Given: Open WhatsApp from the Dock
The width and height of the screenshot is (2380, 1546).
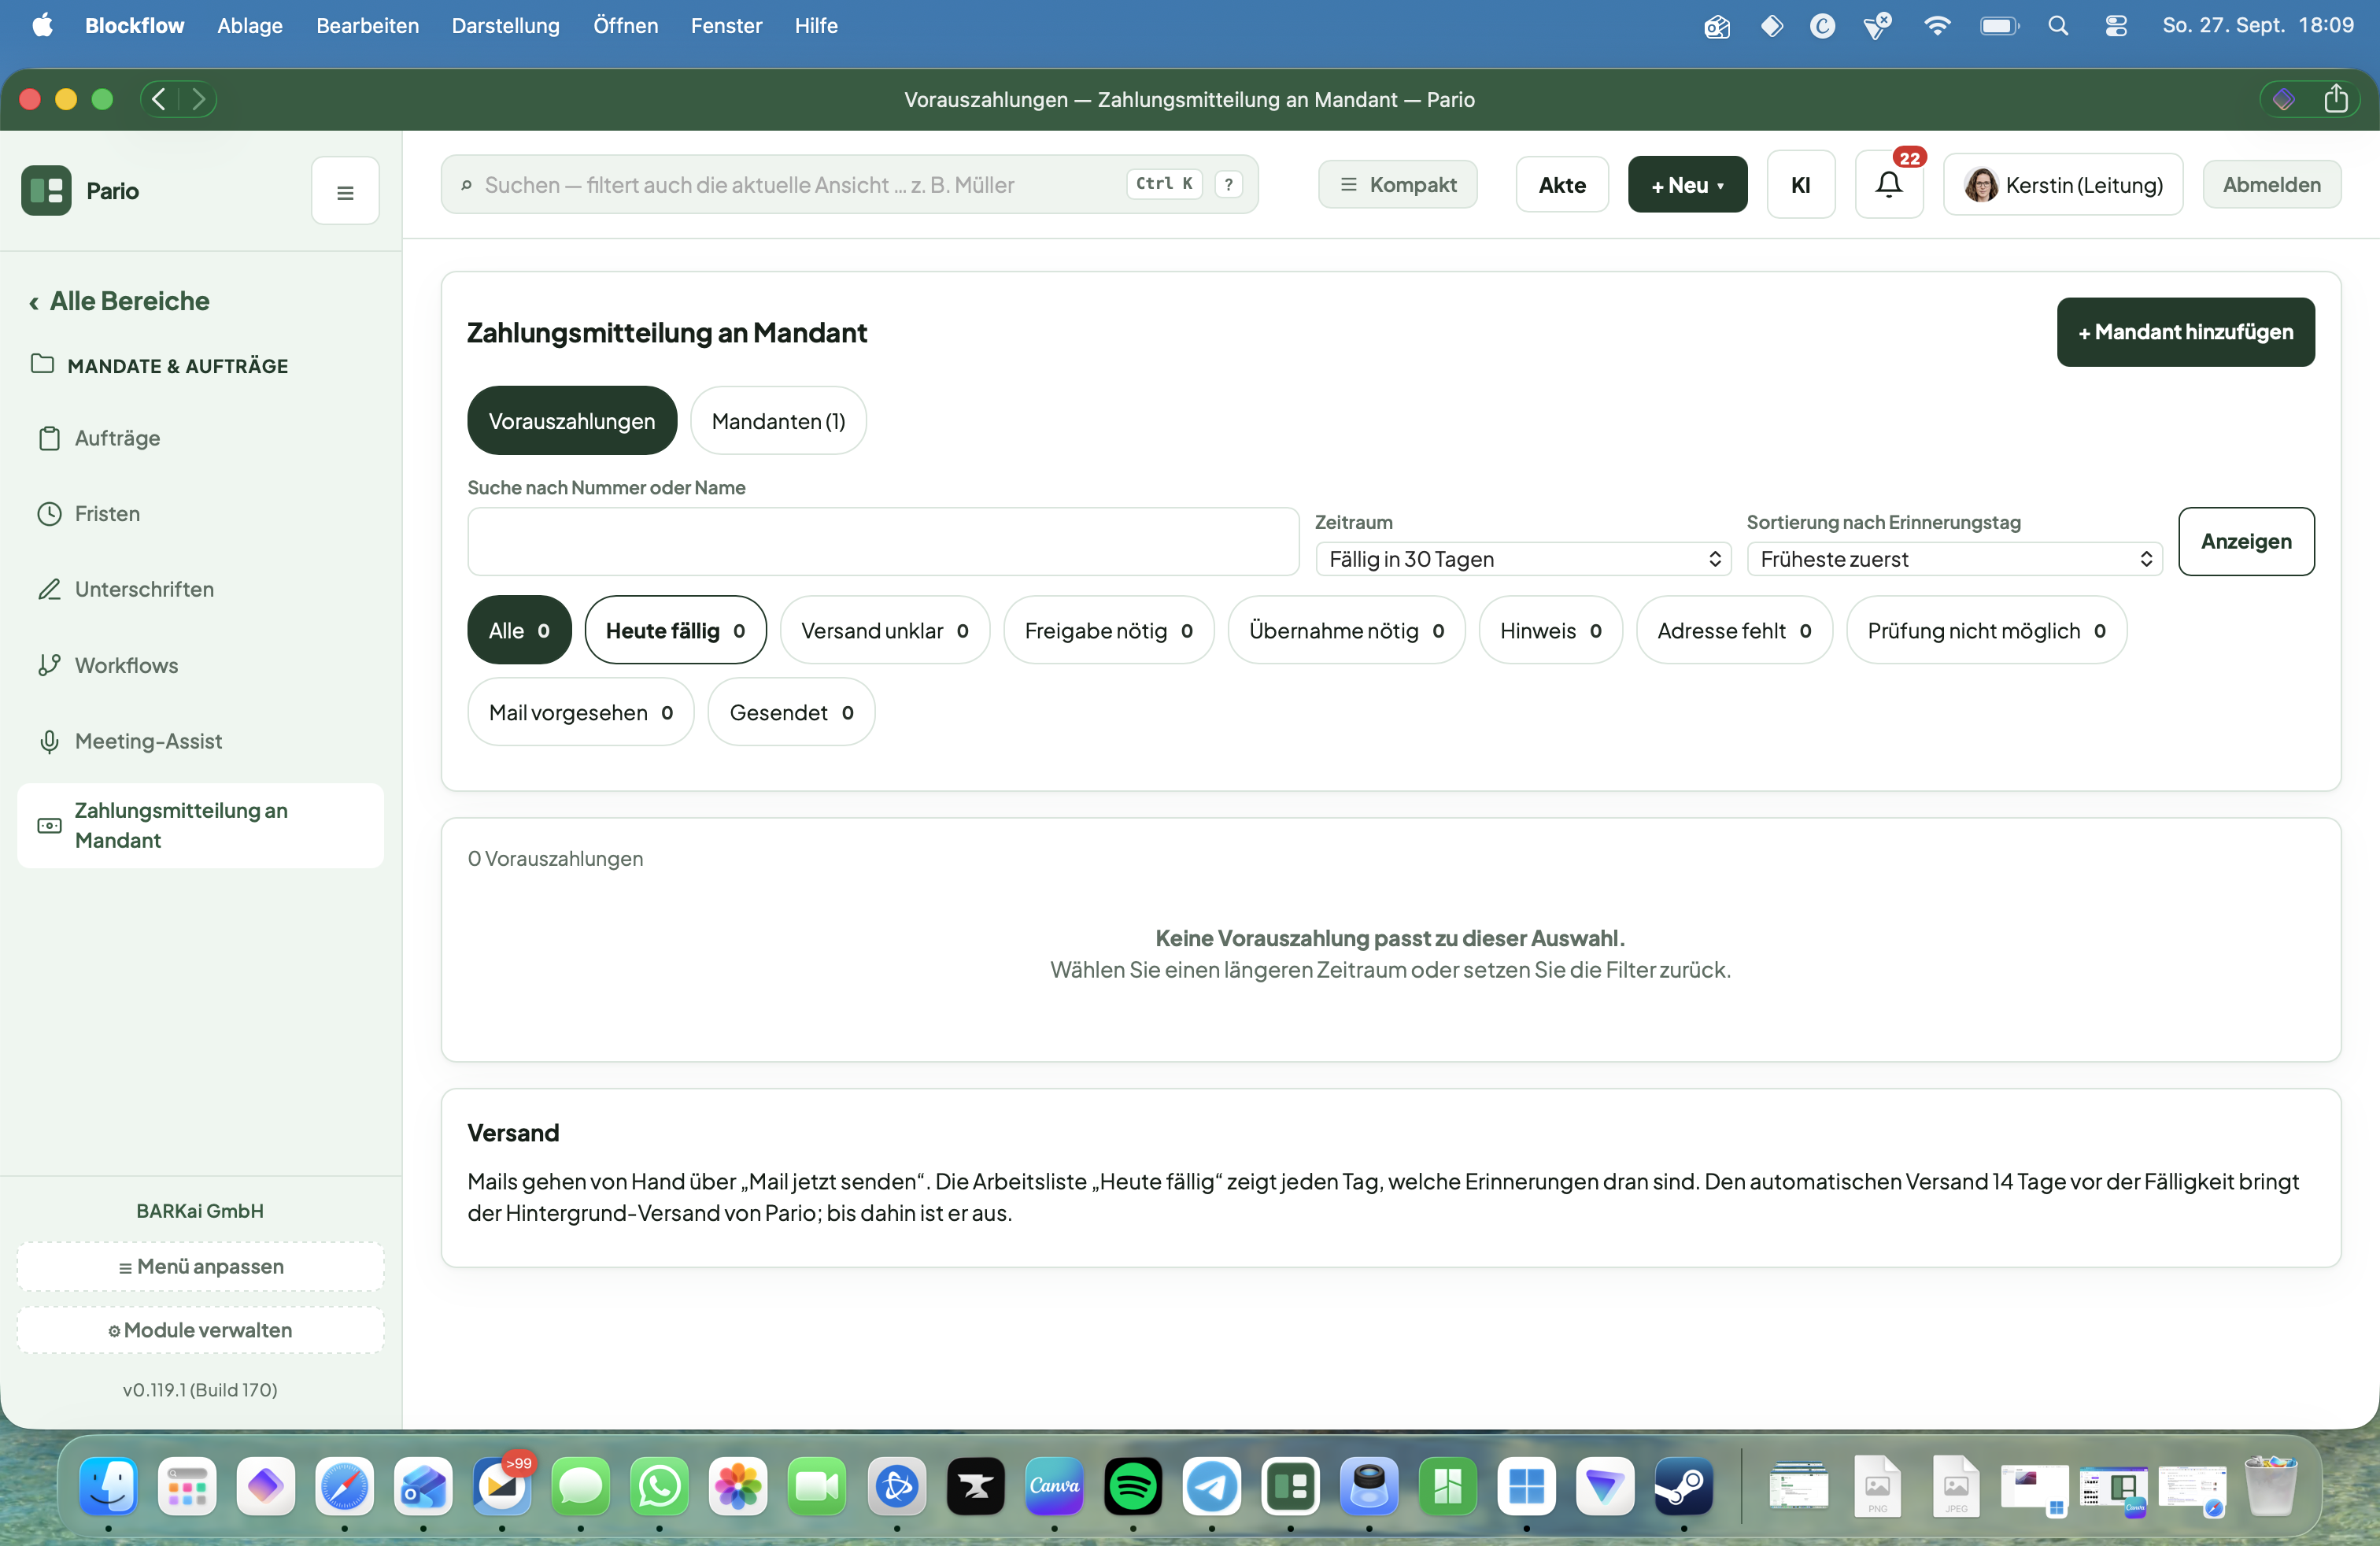Looking at the screenshot, I should pyautogui.click(x=659, y=1486).
